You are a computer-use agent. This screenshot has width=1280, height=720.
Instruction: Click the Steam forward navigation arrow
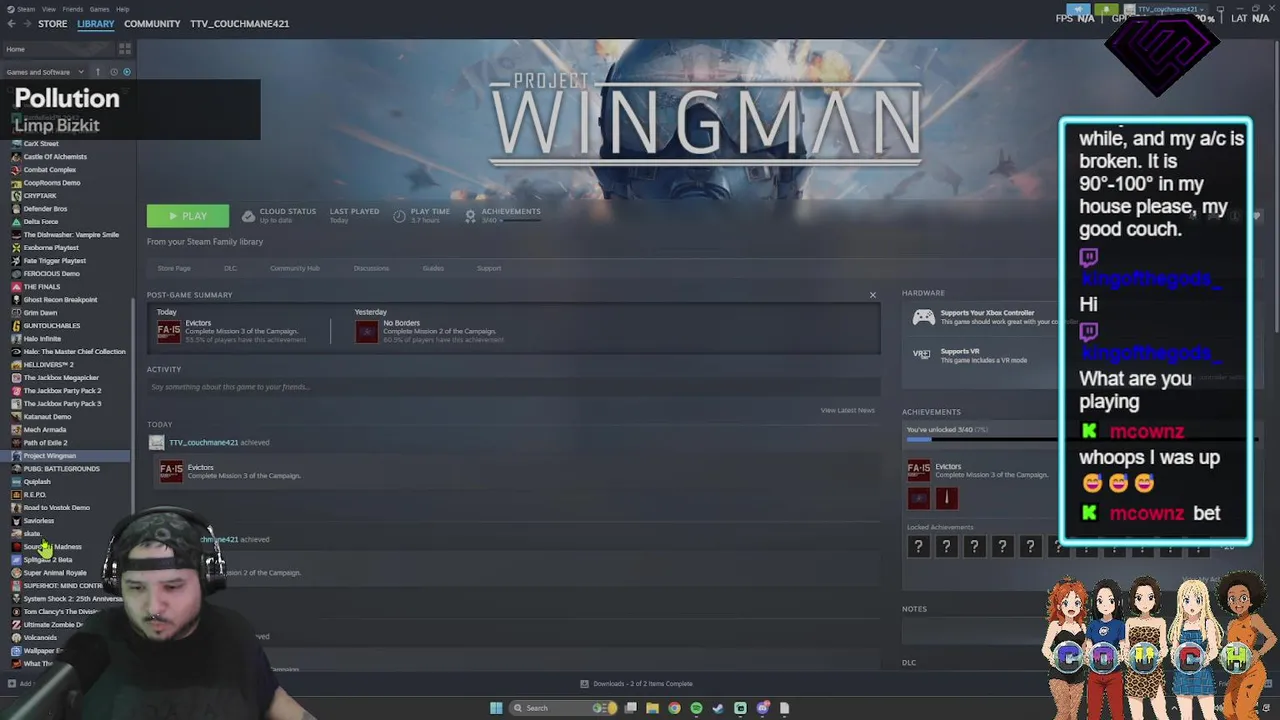(x=26, y=24)
